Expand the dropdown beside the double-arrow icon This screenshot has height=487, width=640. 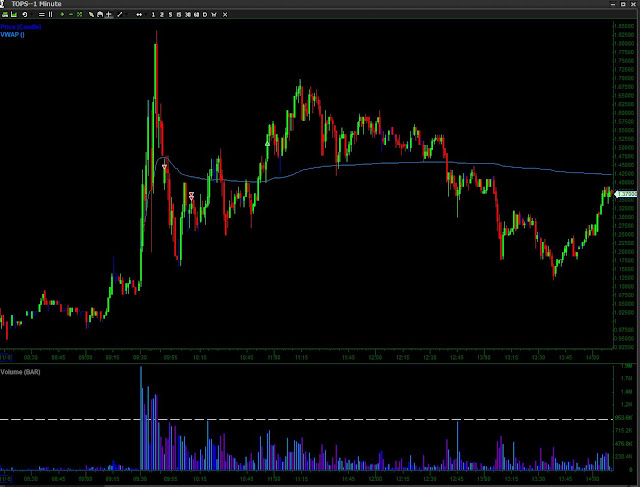tap(146, 15)
